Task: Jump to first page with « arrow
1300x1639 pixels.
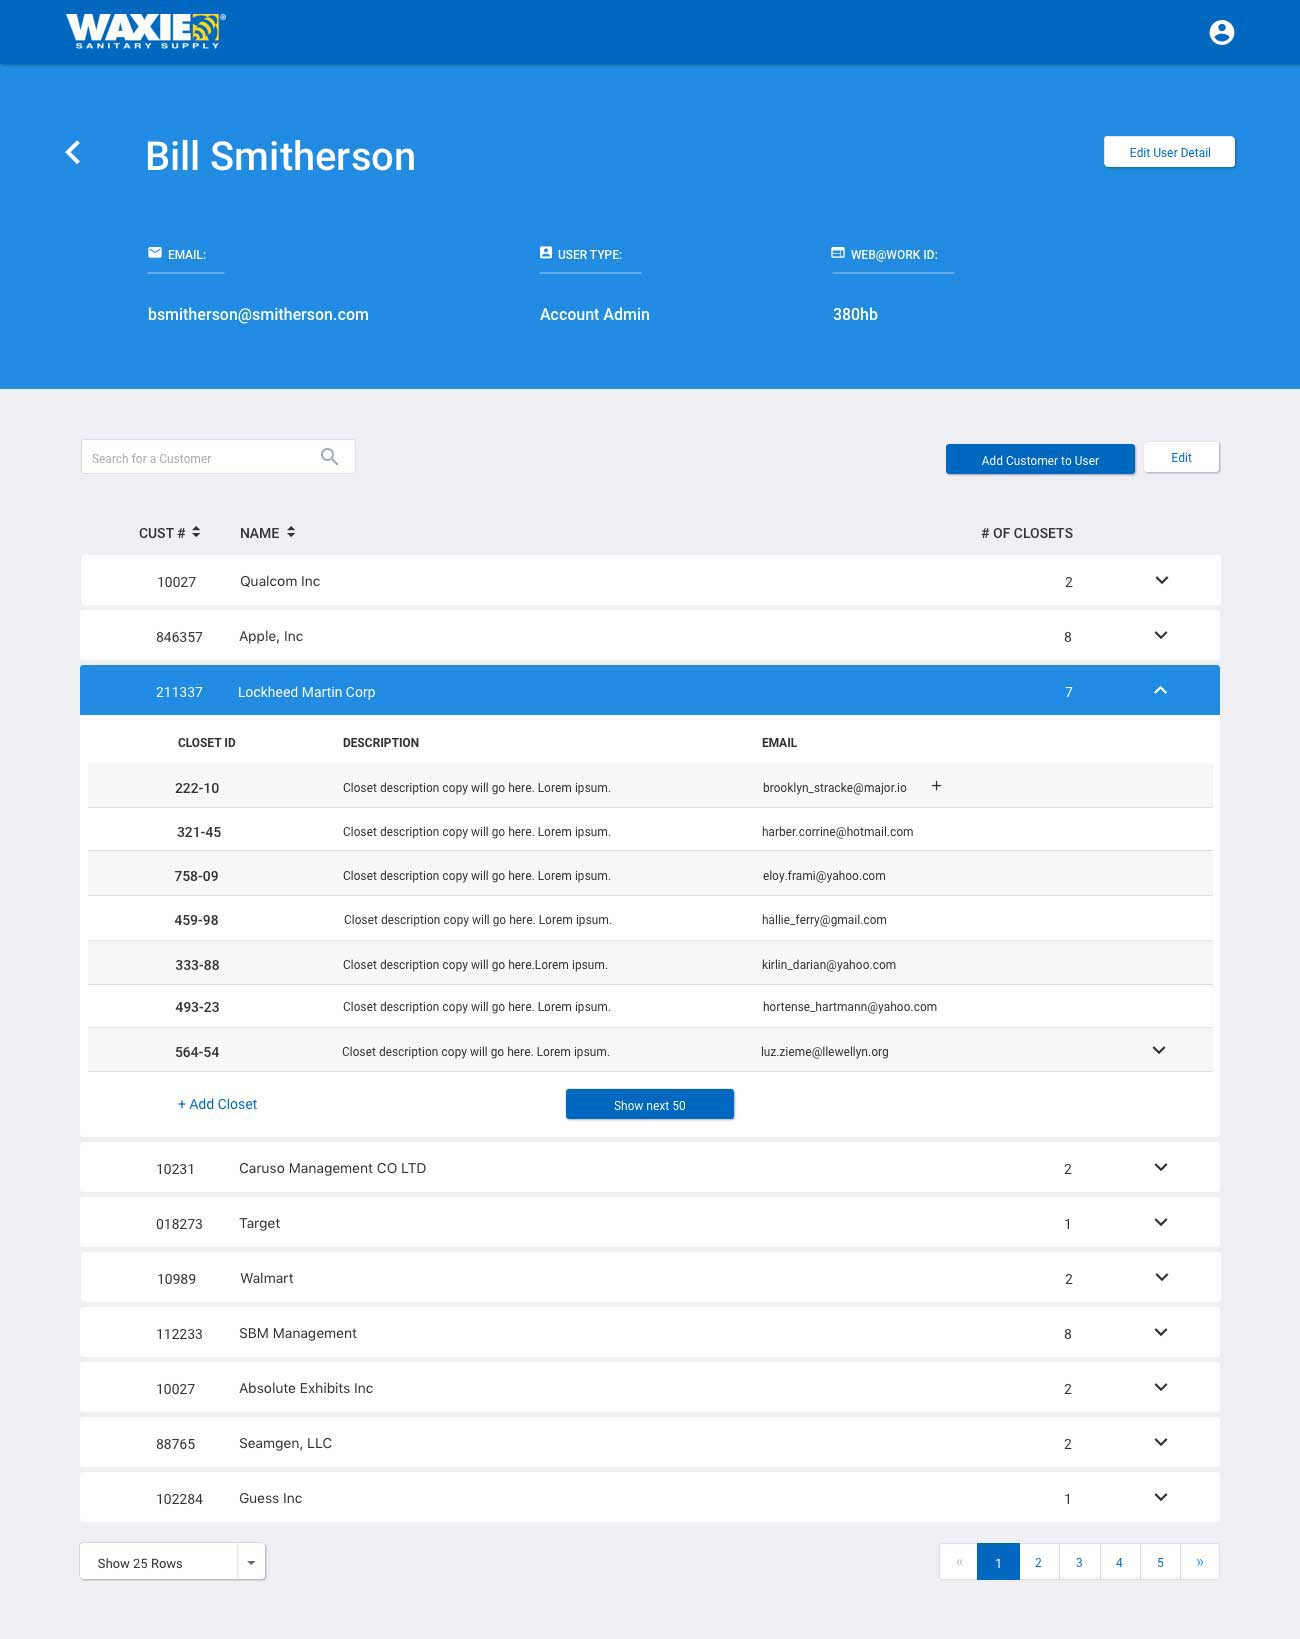Action: click(x=959, y=1562)
